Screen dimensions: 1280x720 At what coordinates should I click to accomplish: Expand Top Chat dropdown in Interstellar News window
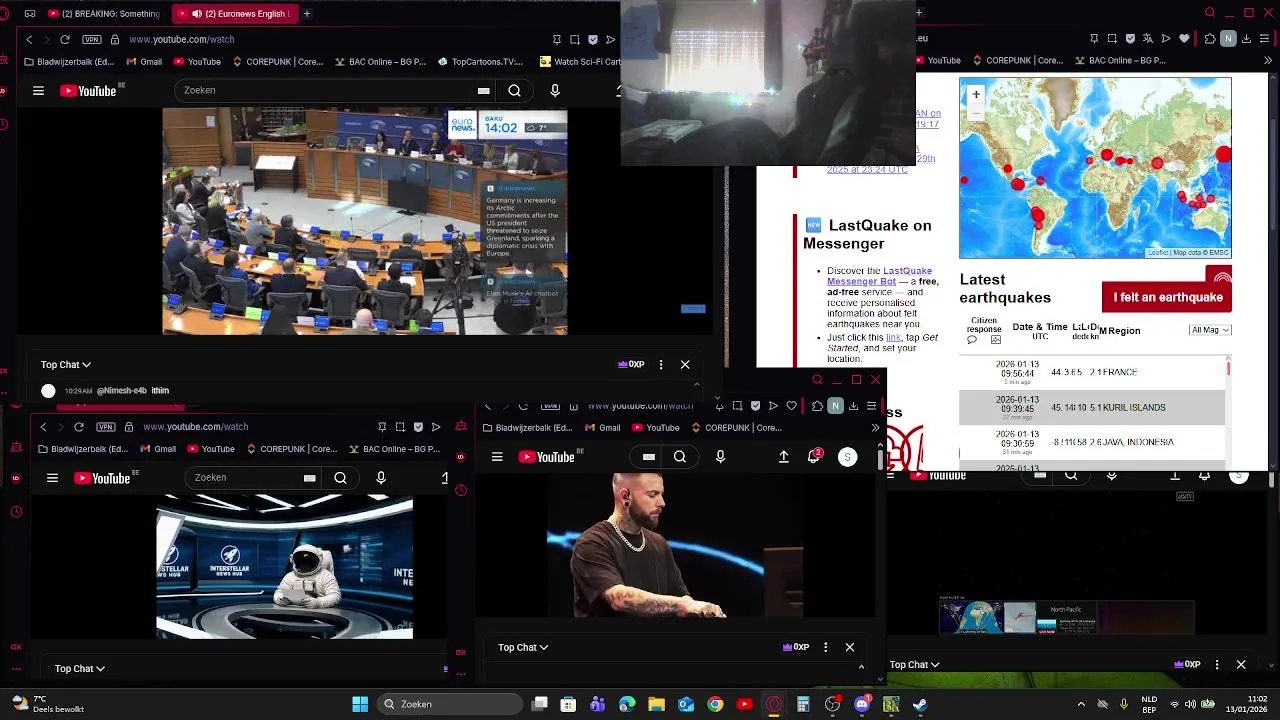pyautogui.click(x=80, y=668)
